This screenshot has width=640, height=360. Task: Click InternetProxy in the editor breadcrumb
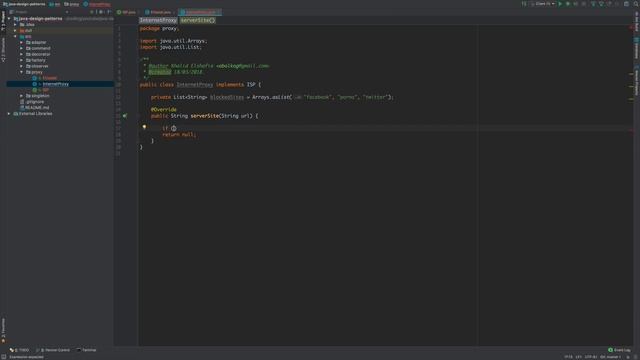[x=158, y=20]
